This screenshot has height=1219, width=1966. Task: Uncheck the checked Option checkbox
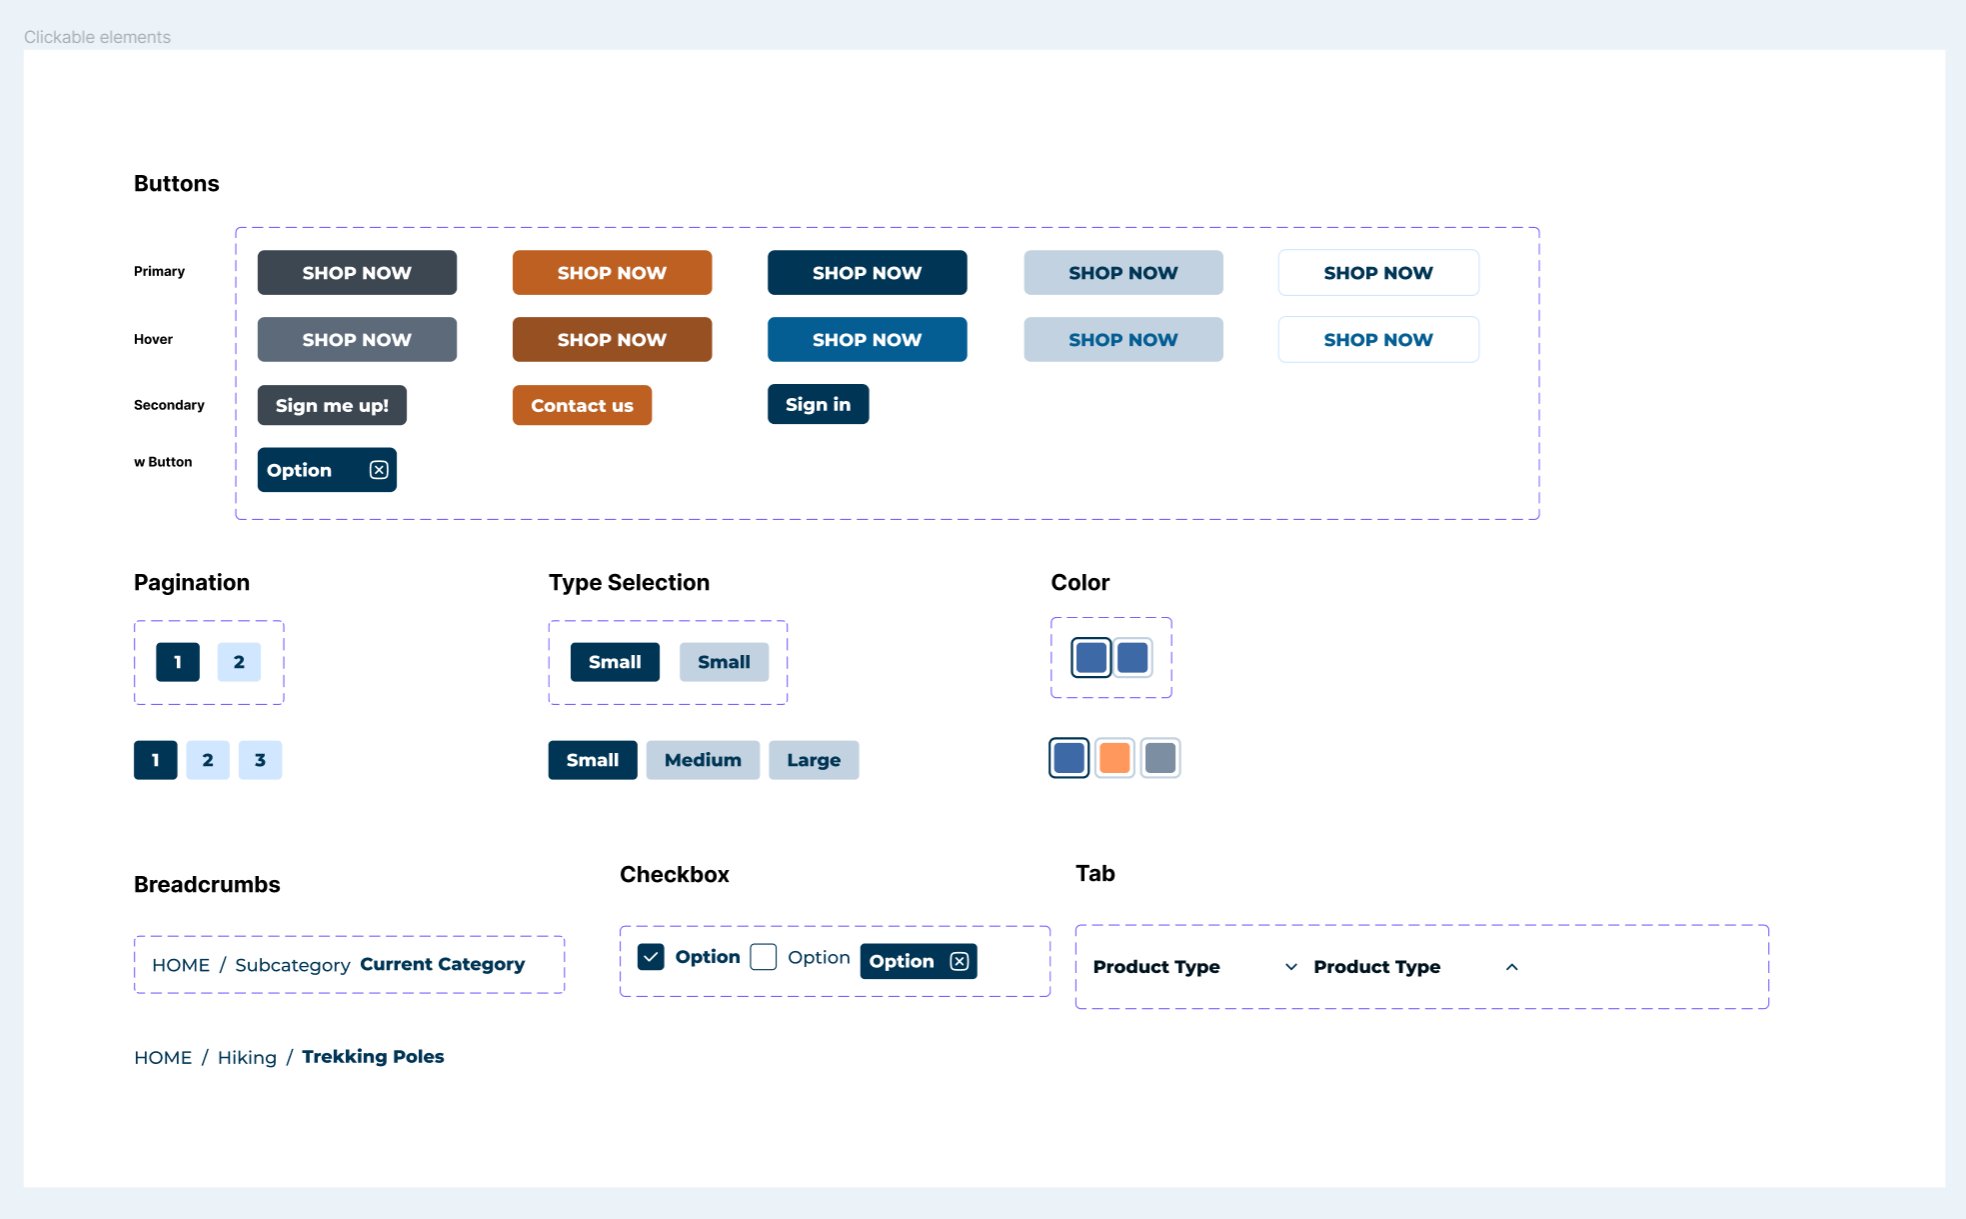click(x=651, y=957)
